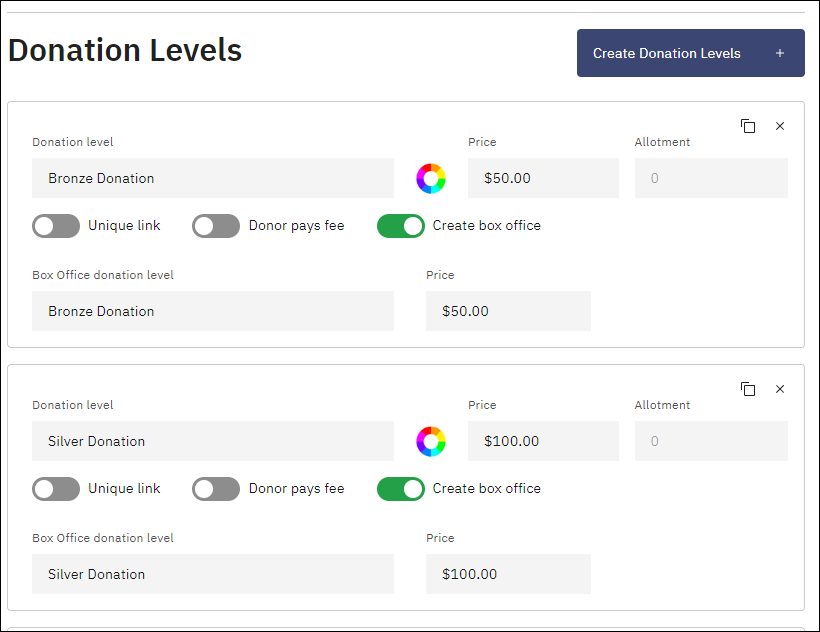Image resolution: width=820 pixels, height=632 pixels.
Task: Click the Box Office price field for Silver Donation
Action: pyautogui.click(x=508, y=574)
